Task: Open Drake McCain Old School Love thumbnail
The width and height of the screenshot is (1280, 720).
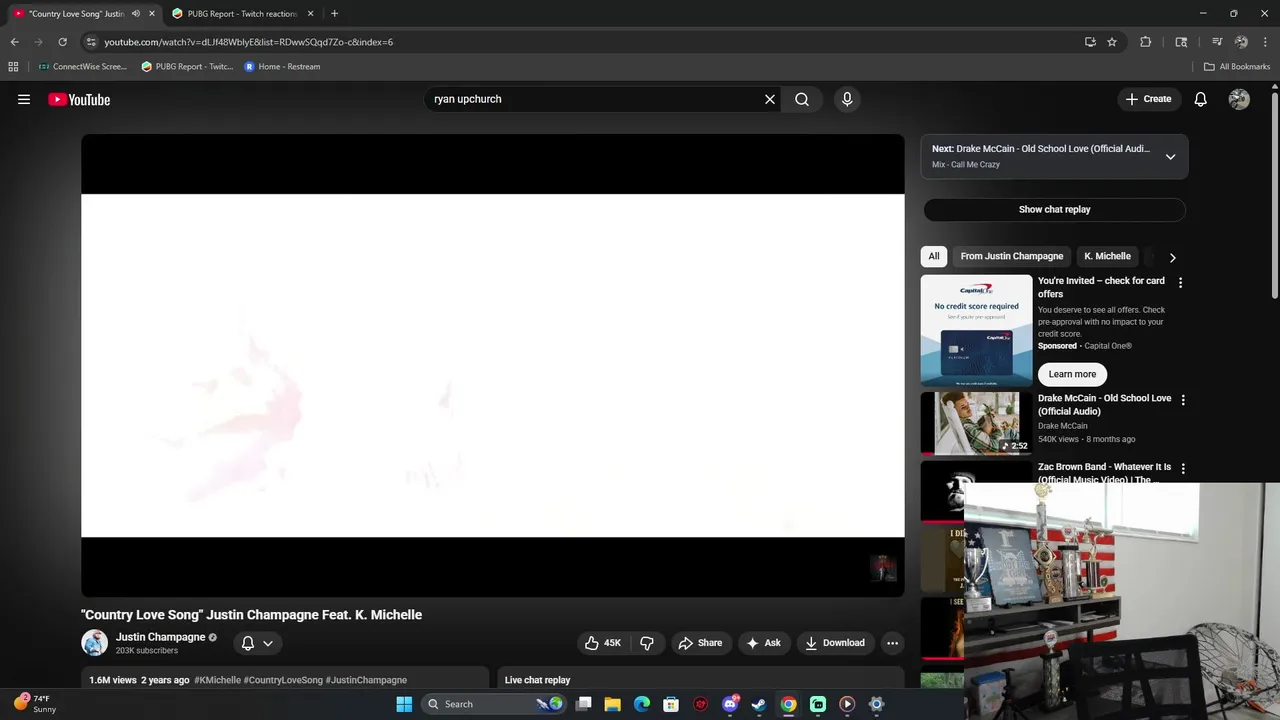Action: coord(976,423)
